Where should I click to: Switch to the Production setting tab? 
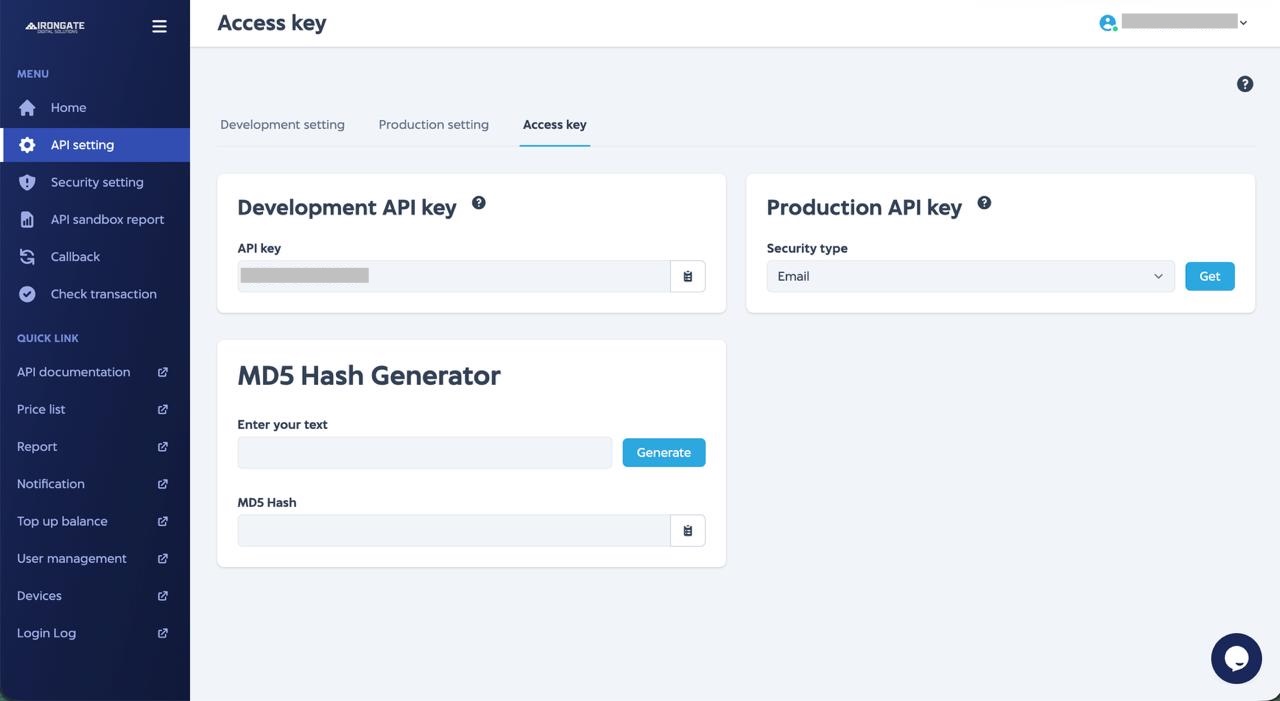click(x=433, y=124)
